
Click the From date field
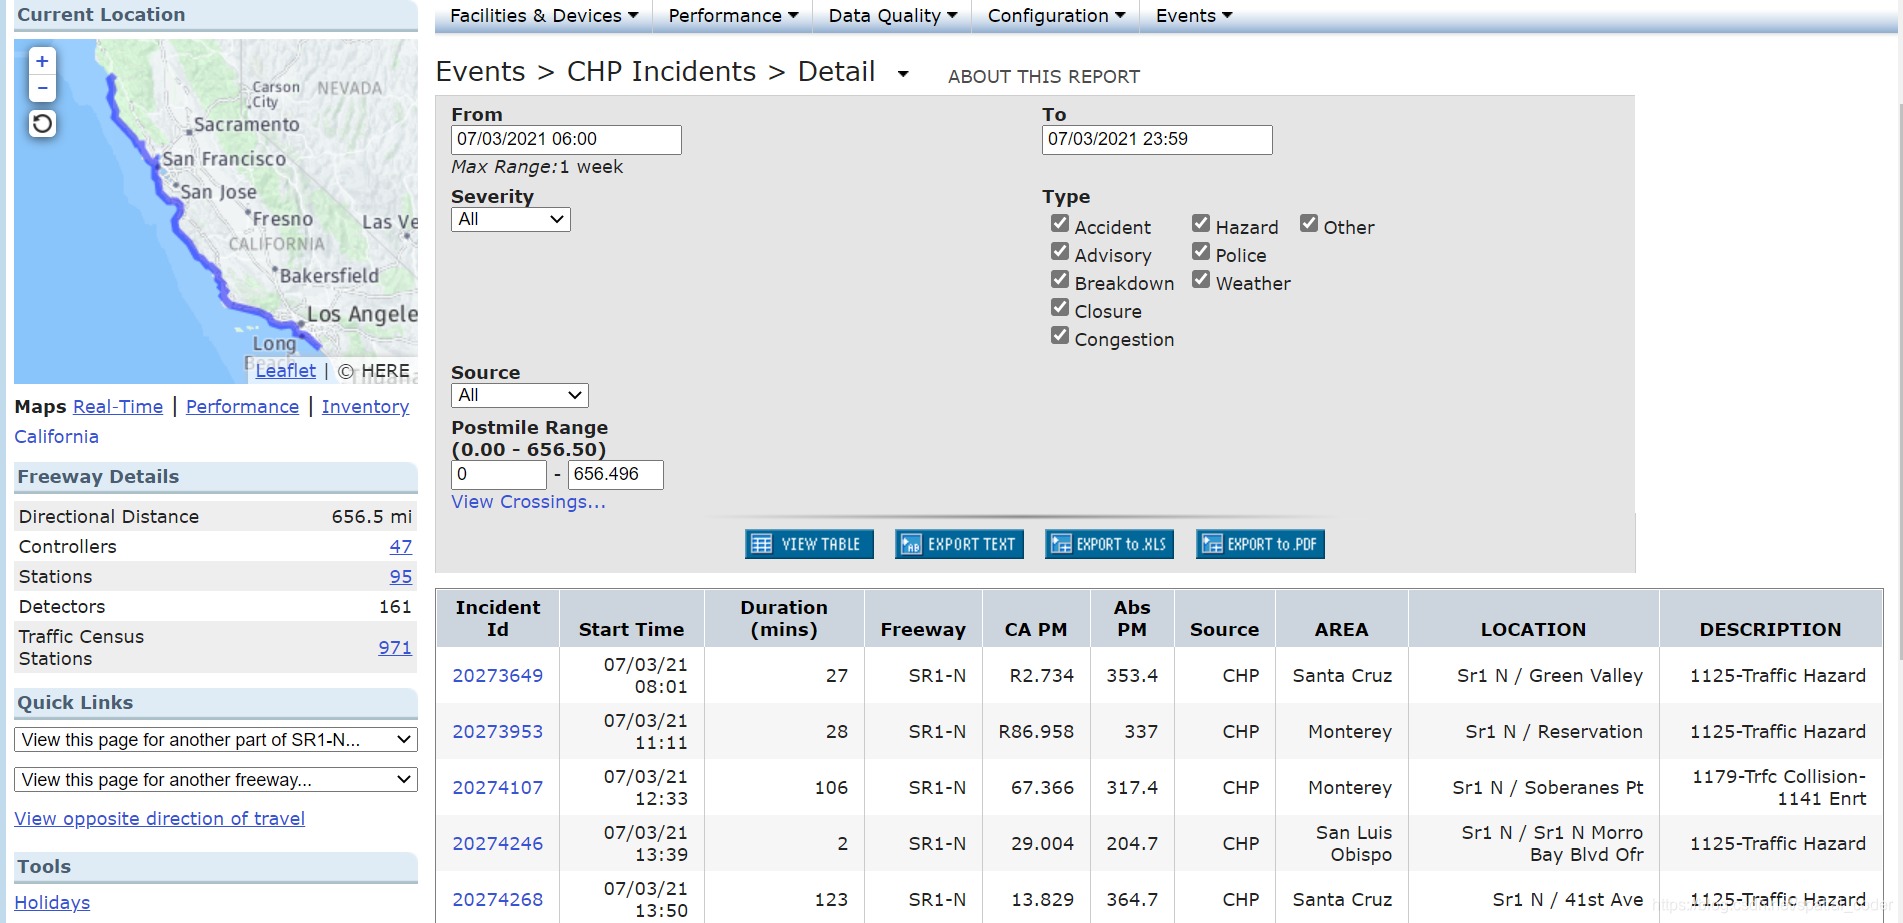pyautogui.click(x=566, y=139)
